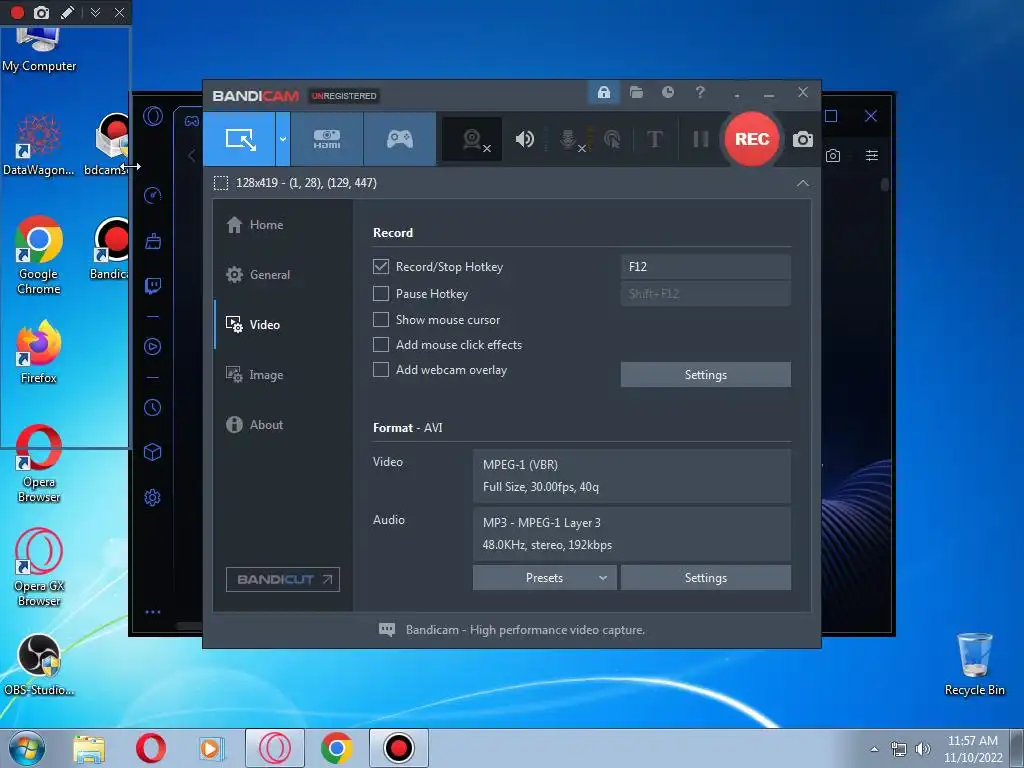Click the text overlay T icon

(x=654, y=139)
